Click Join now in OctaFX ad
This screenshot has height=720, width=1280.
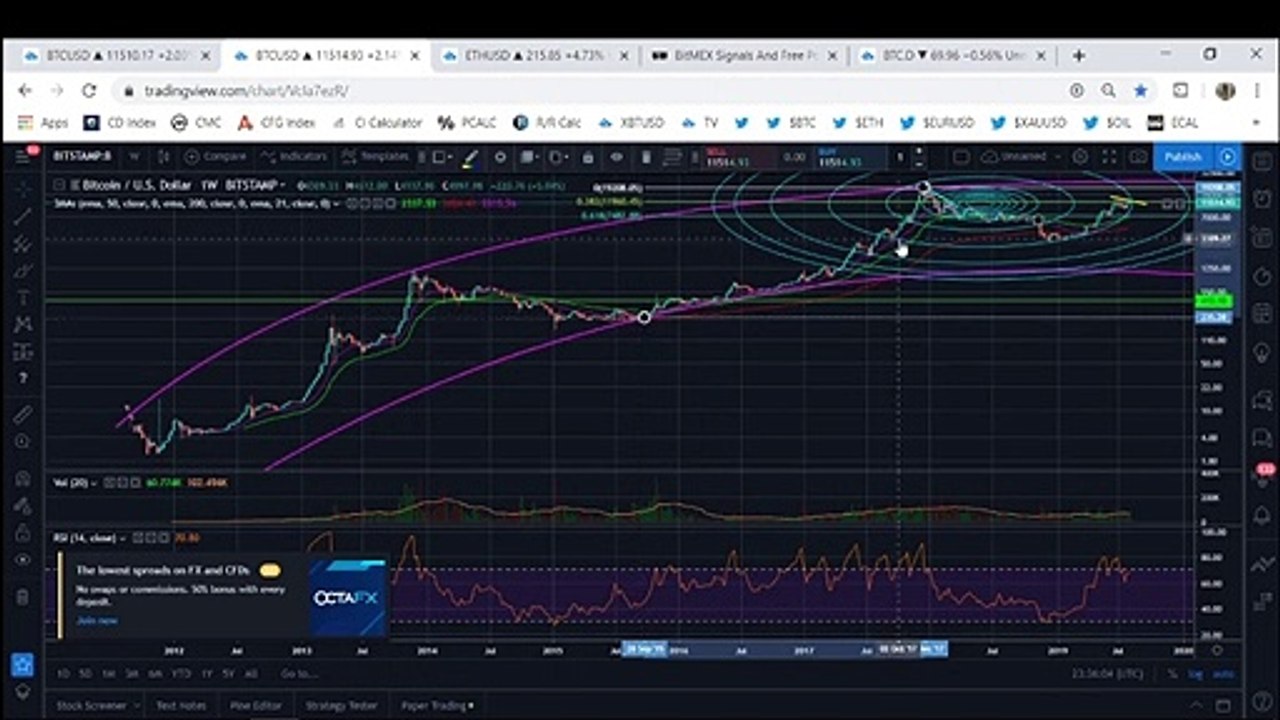[x=97, y=621]
